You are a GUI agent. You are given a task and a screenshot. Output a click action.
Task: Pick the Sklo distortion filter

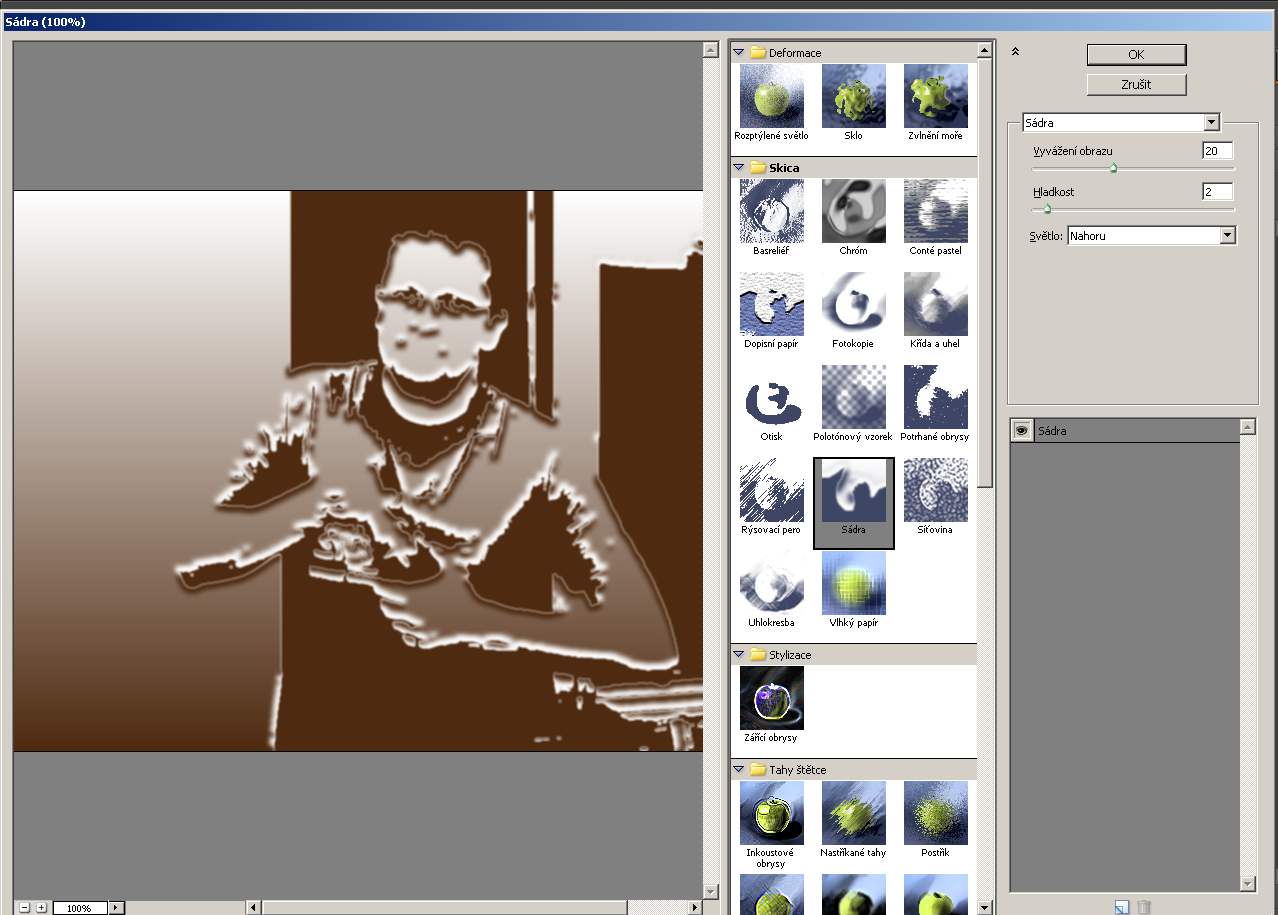click(x=853, y=96)
